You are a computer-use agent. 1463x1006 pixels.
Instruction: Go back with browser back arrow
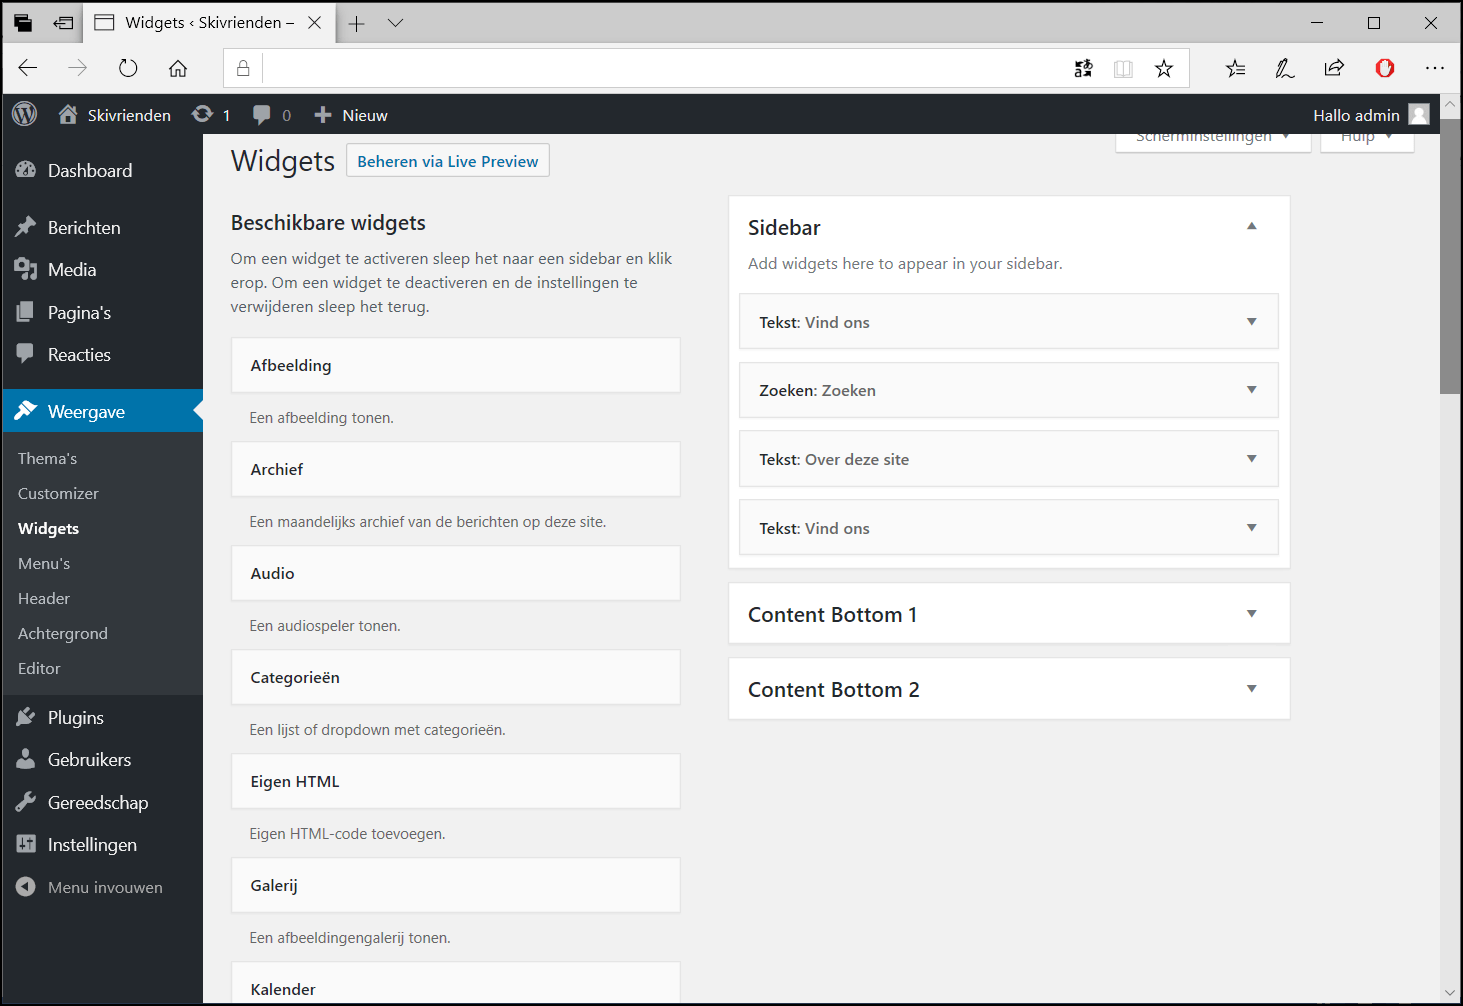(x=28, y=68)
